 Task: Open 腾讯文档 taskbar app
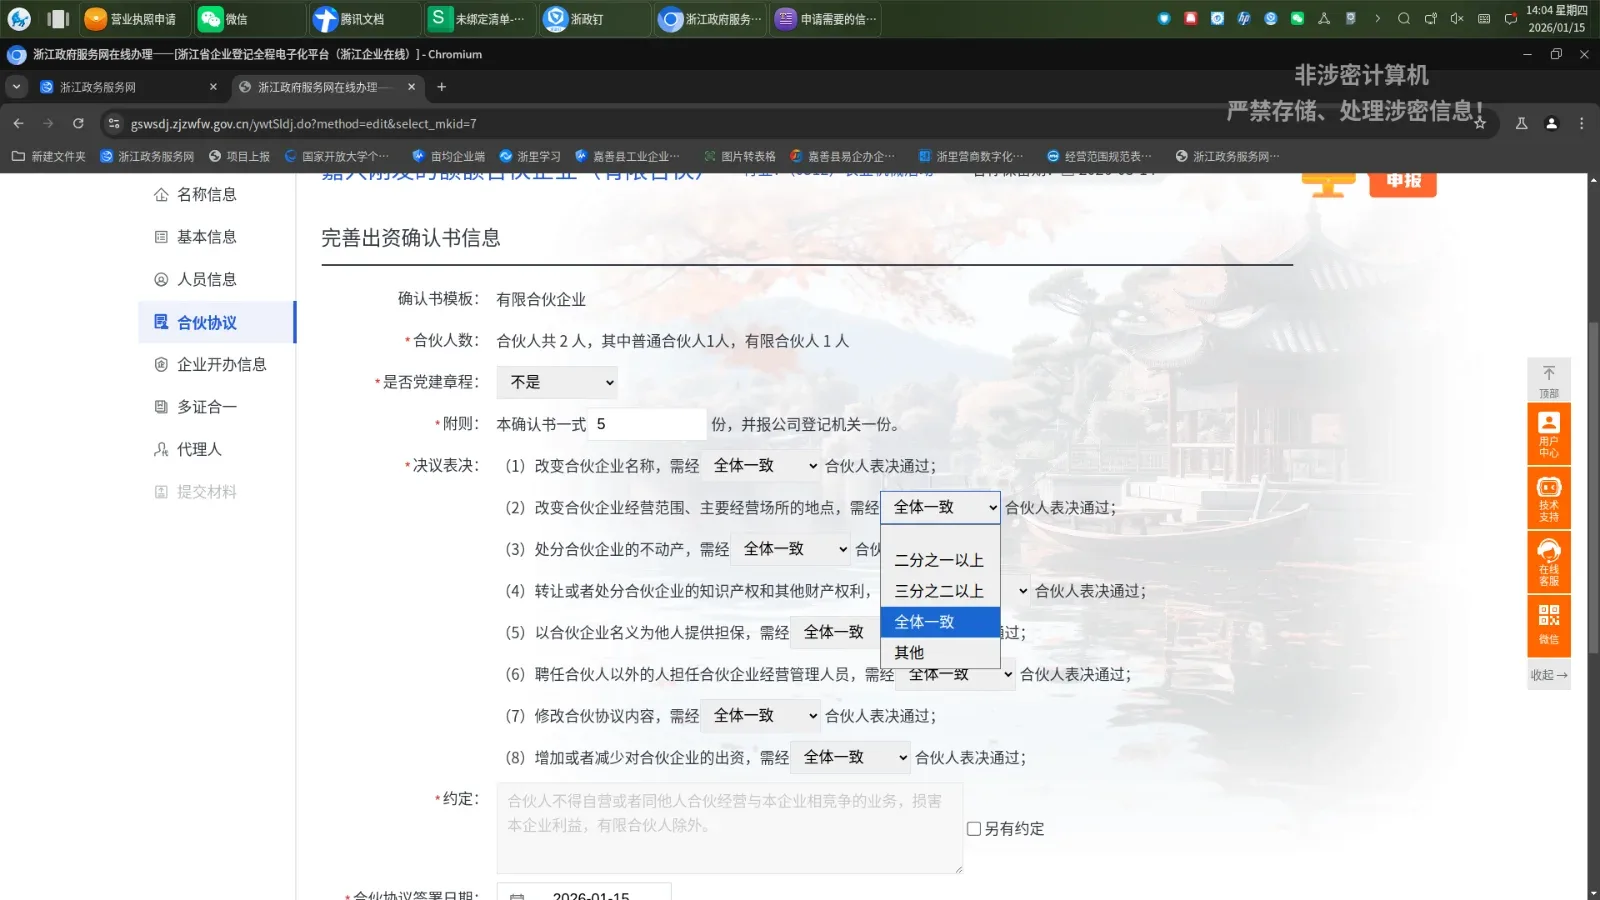[365, 19]
